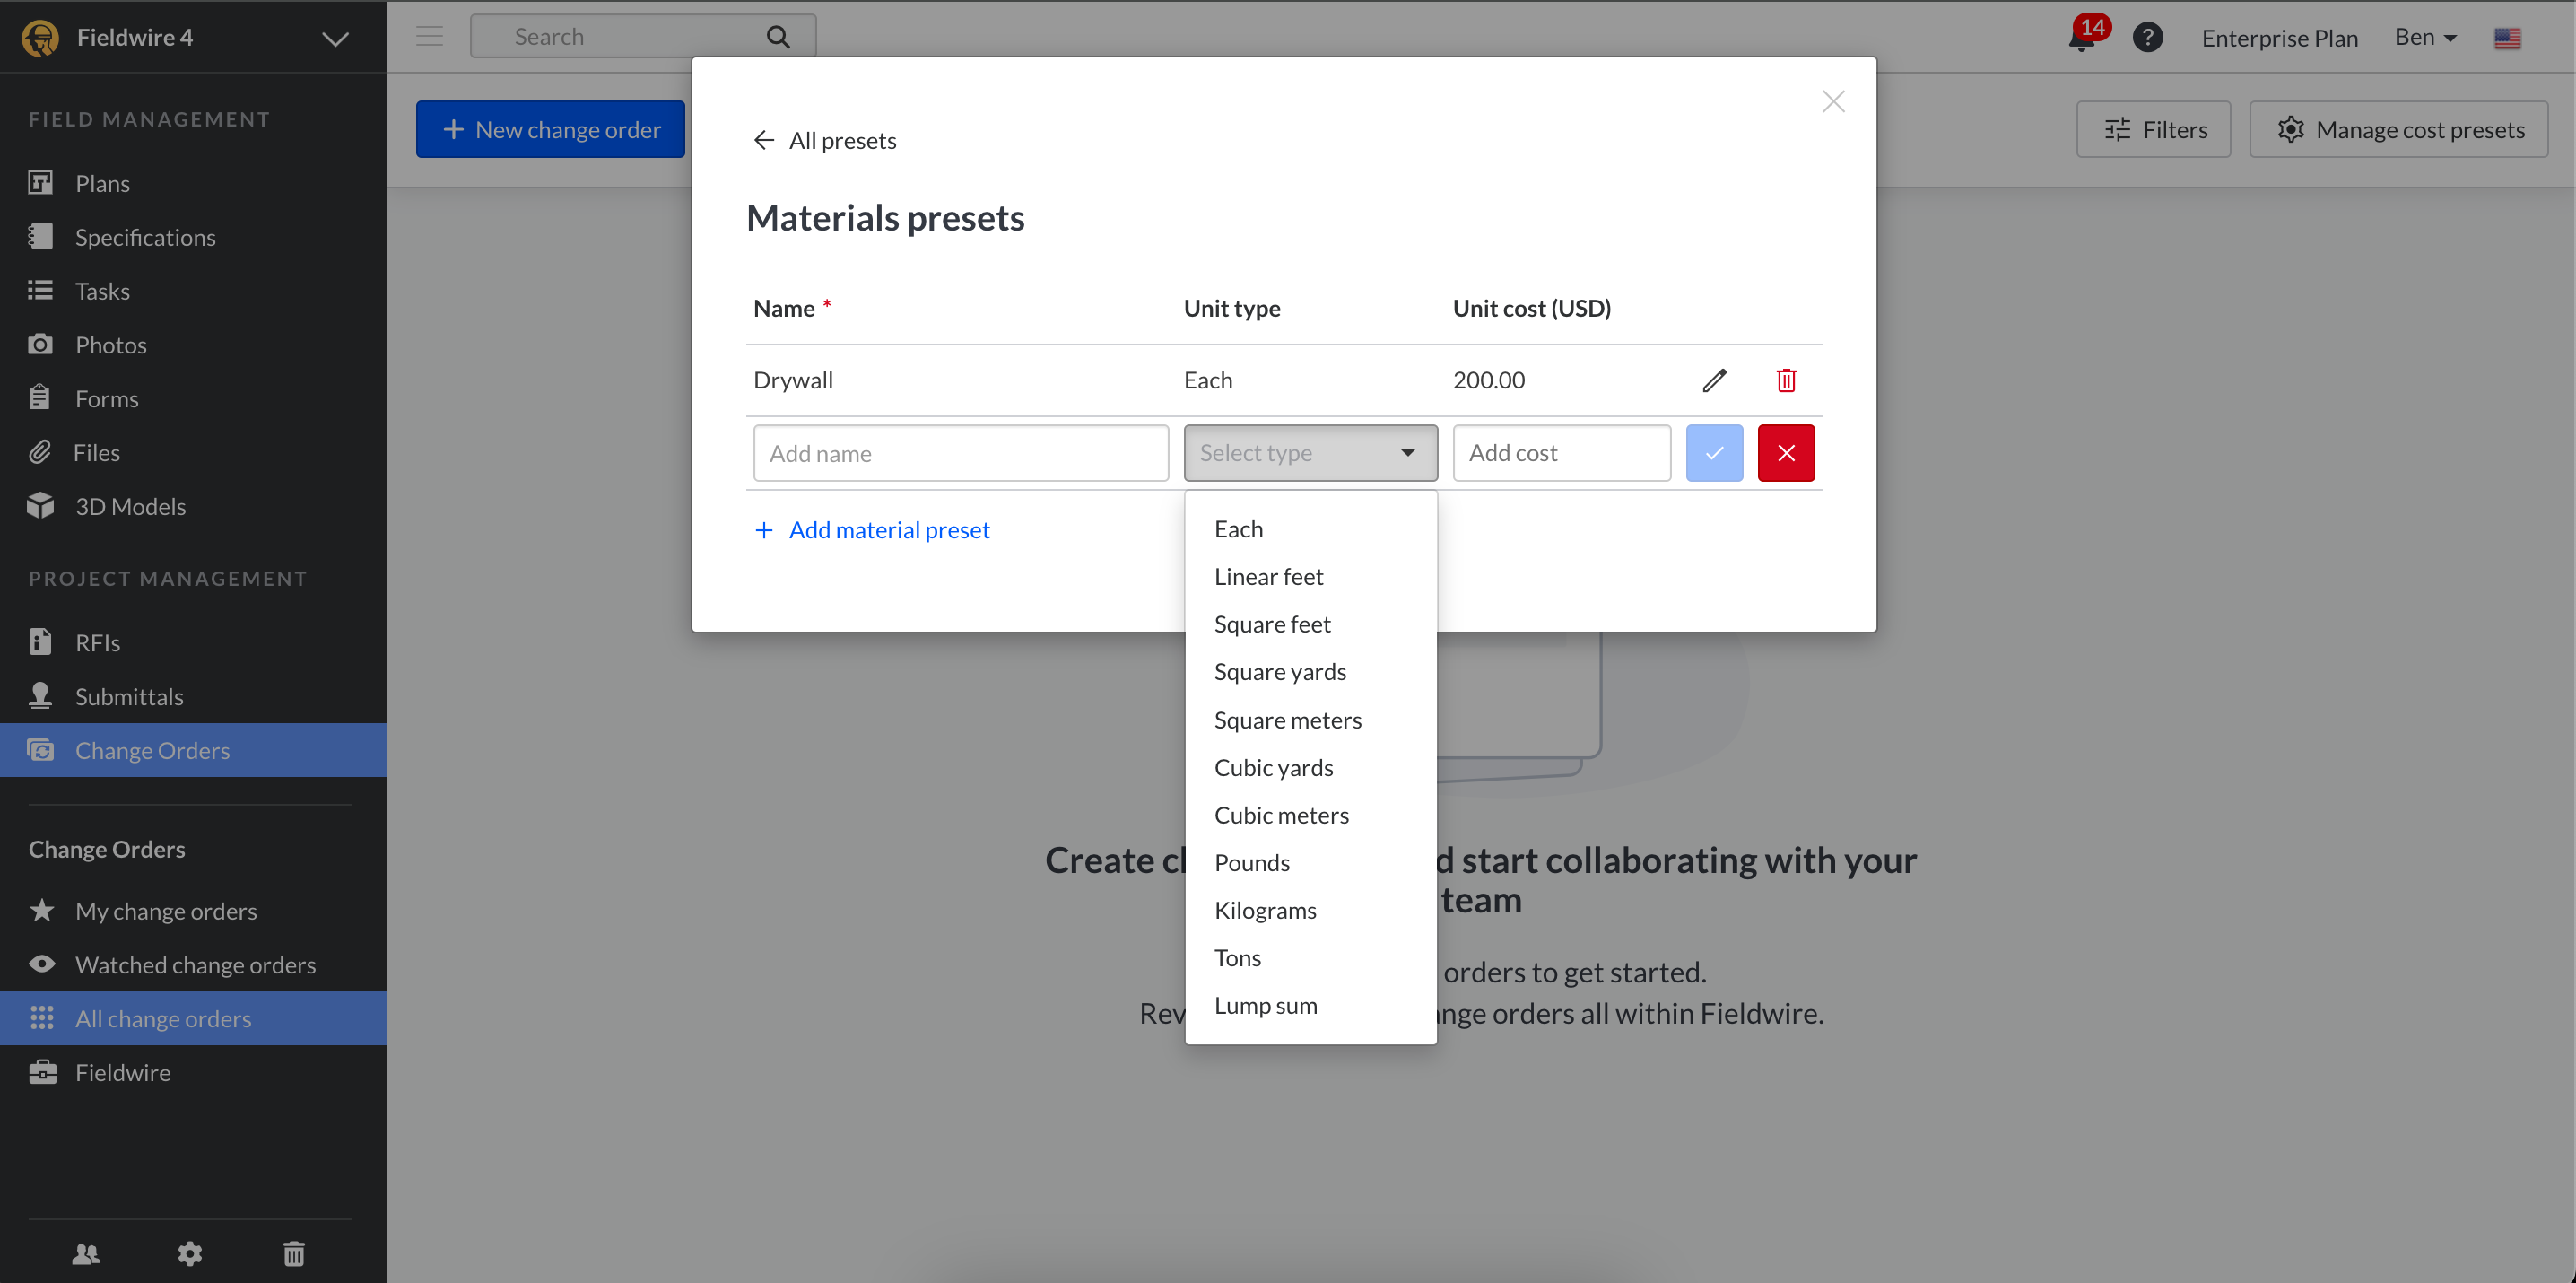This screenshot has height=1283, width=2576.
Task: Toggle the Select type dropdown
Action: (x=1310, y=453)
